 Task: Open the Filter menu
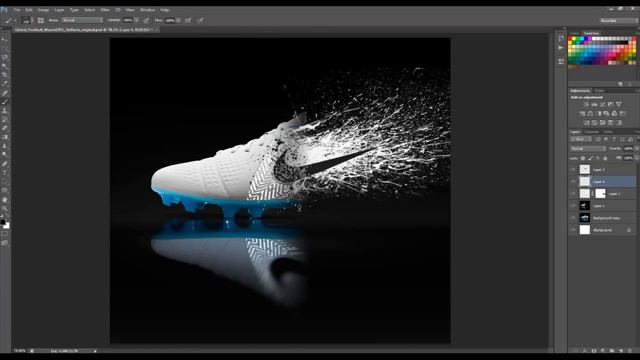105,10
